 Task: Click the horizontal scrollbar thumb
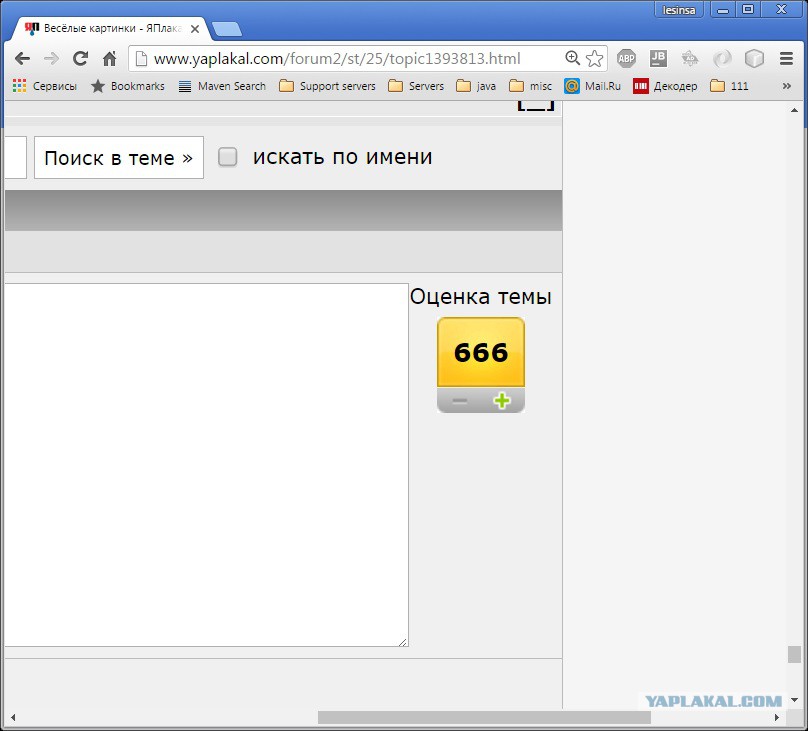tap(484, 717)
